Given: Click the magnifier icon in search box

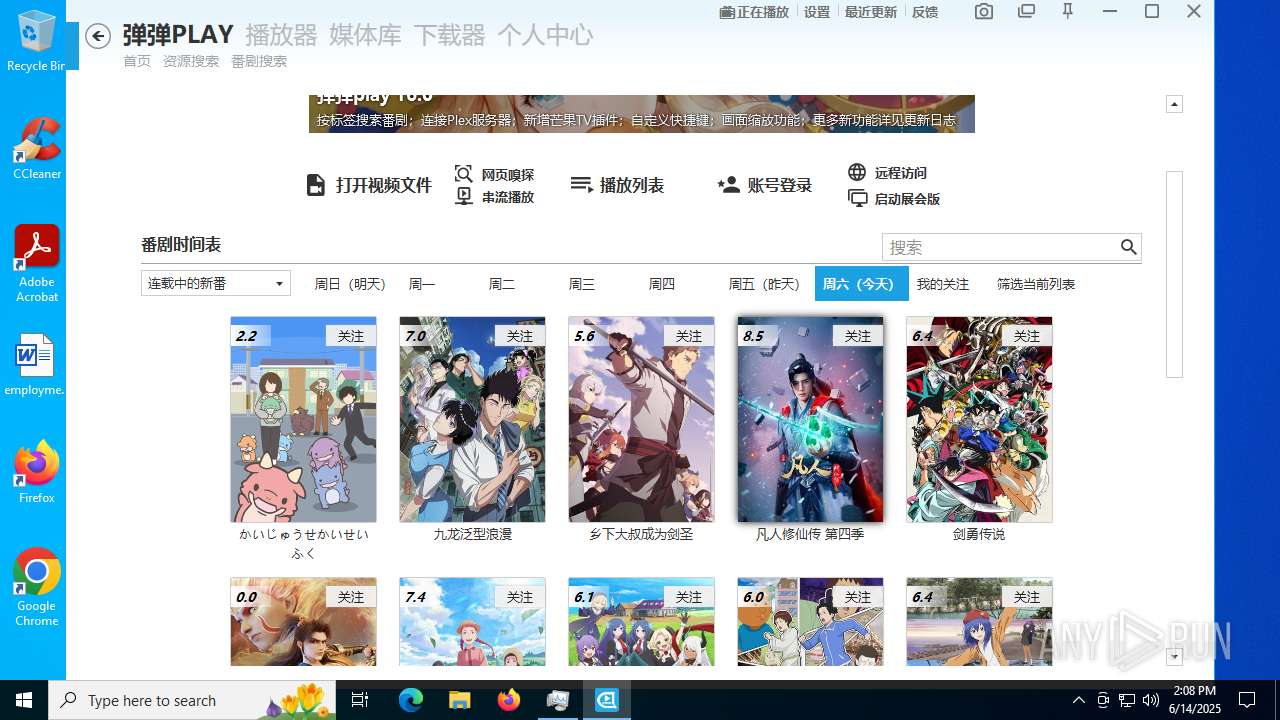Looking at the screenshot, I should (x=1128, y=247).
